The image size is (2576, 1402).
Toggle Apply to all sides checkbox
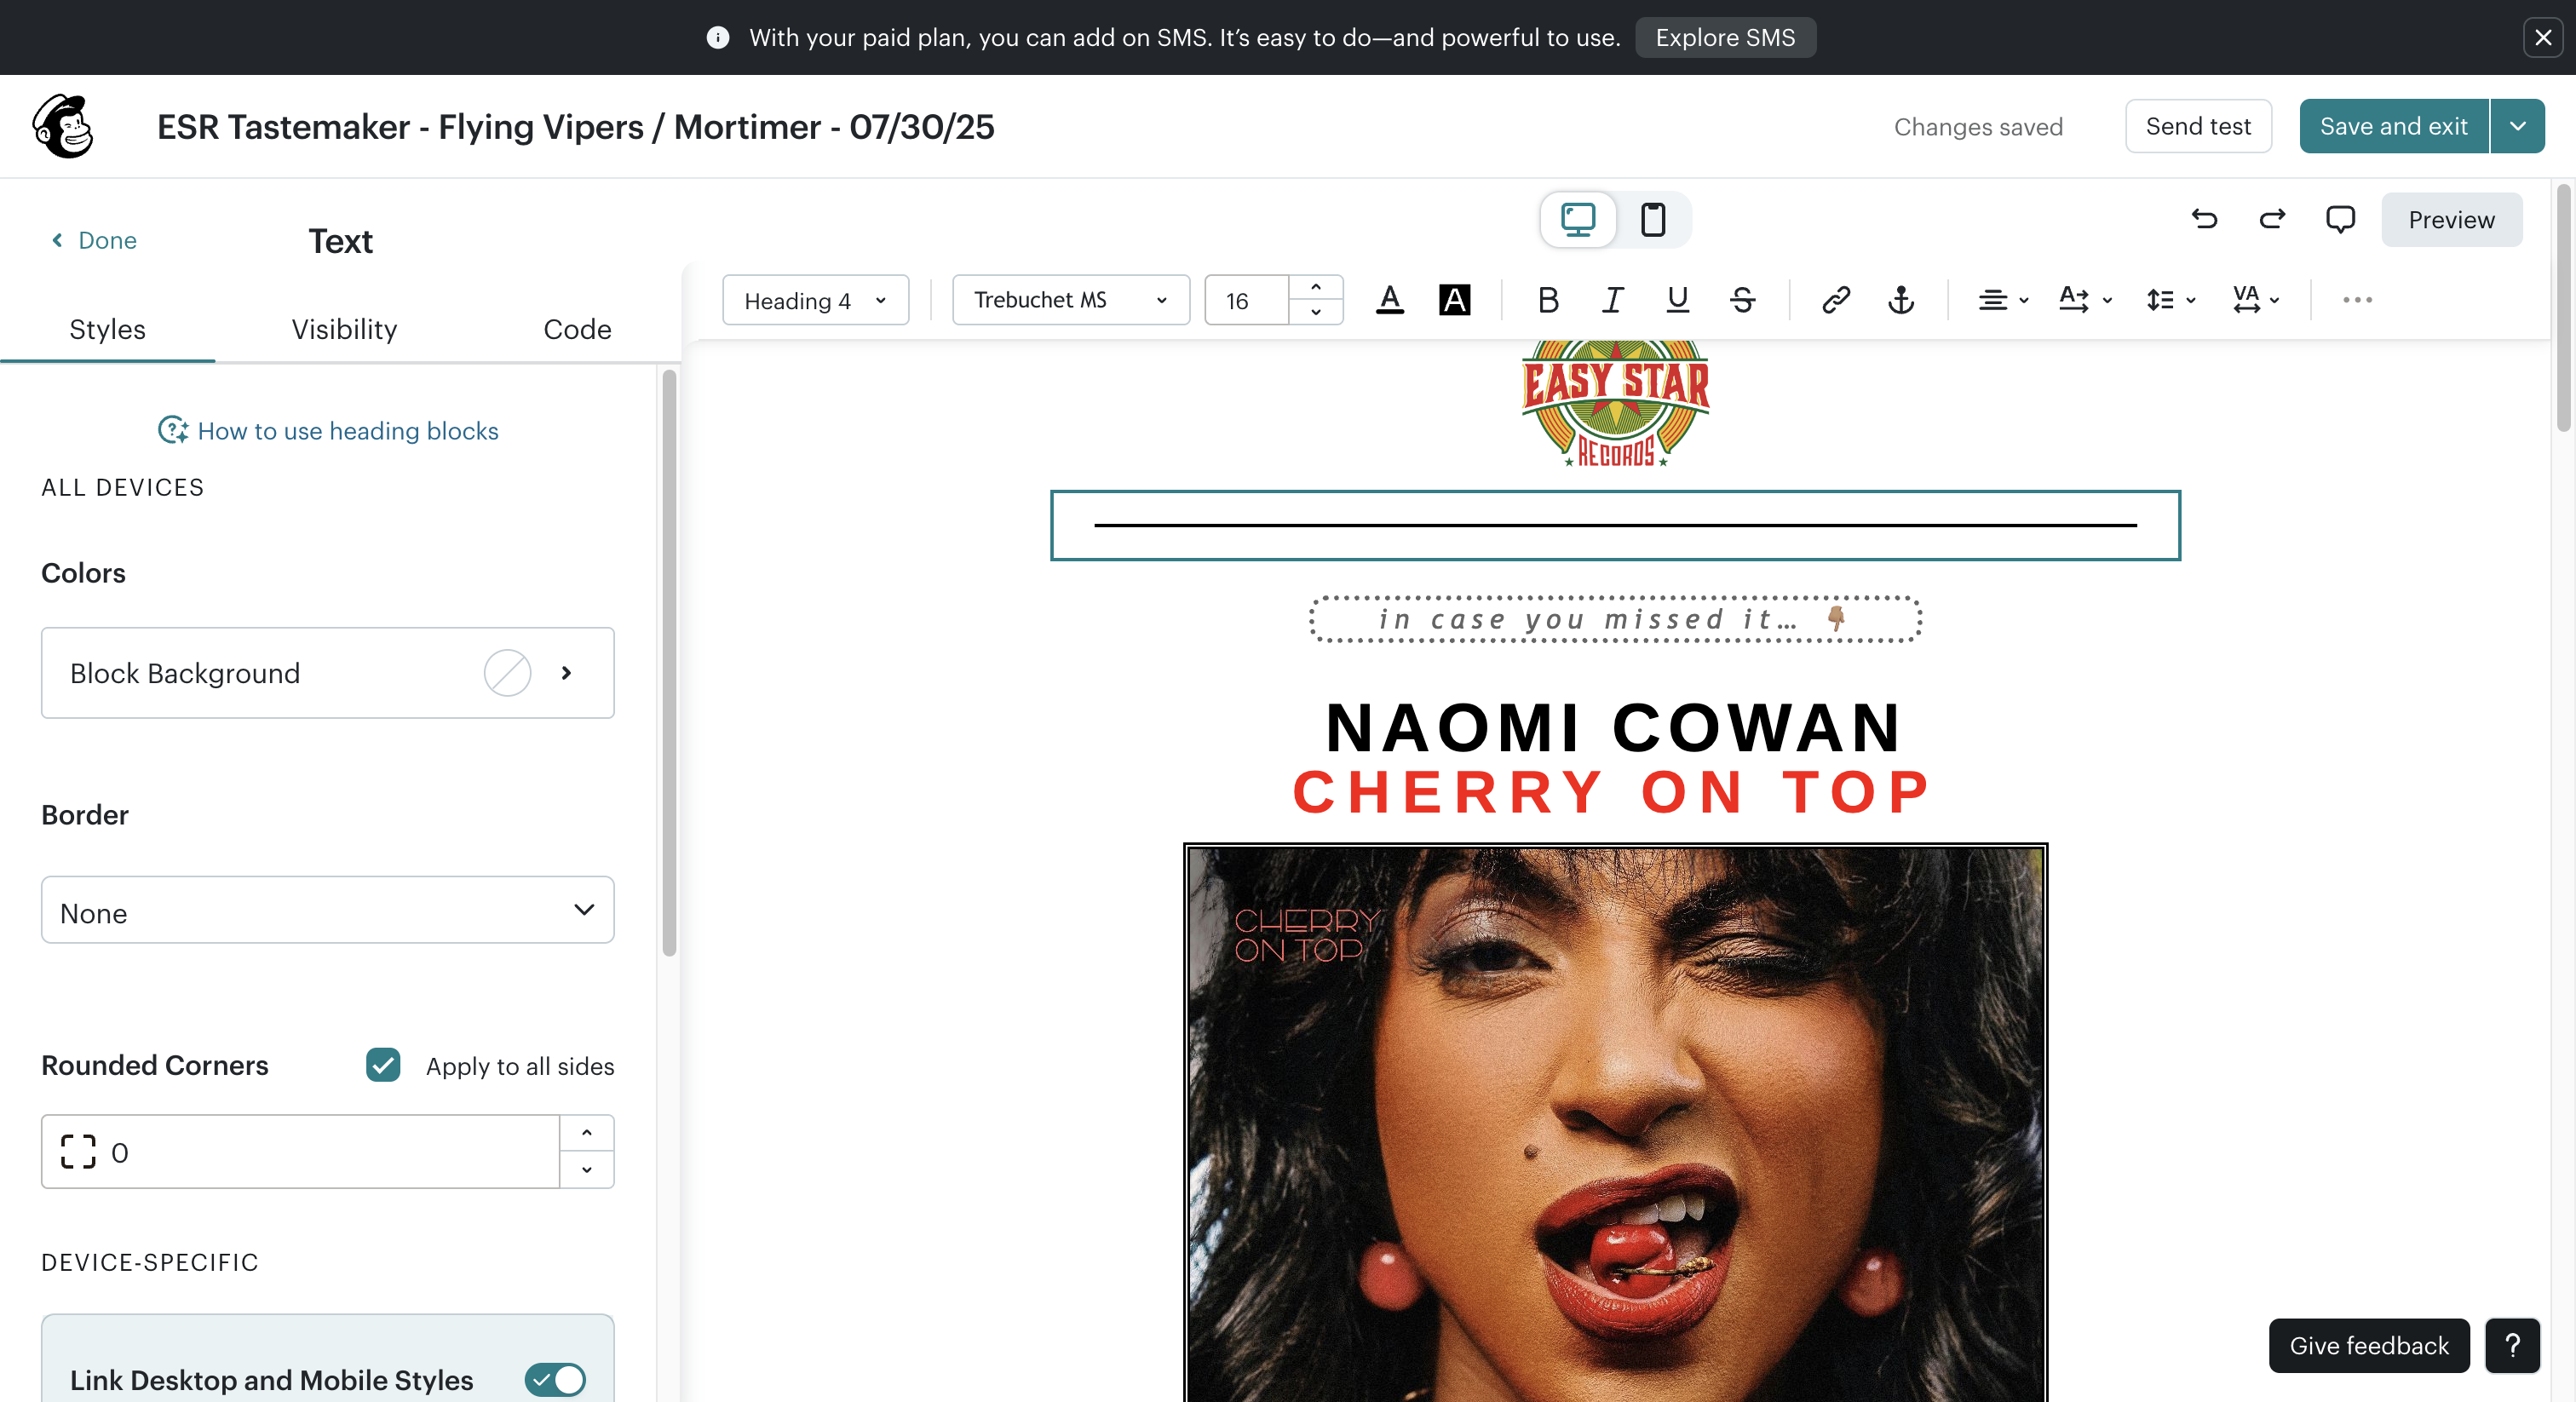point(383,1065)
